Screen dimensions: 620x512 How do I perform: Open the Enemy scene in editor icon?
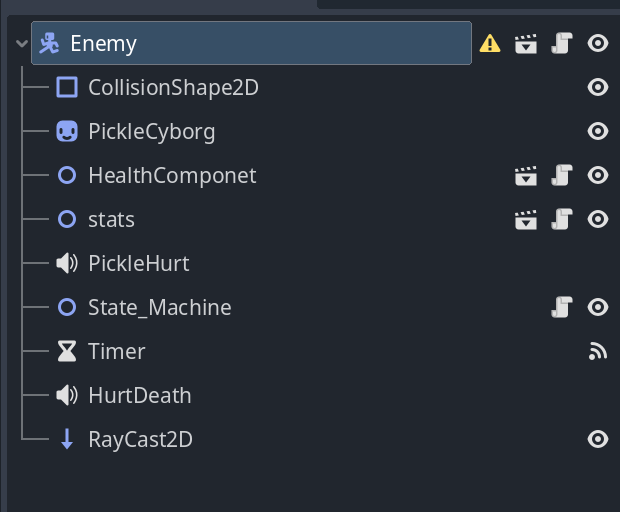pyautogui.click(x=526, y=43)
